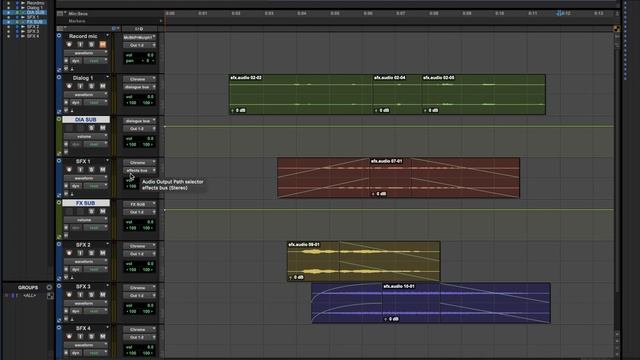
Task: Toggle input monitoring on SFX 4
Action: [80, 336]
